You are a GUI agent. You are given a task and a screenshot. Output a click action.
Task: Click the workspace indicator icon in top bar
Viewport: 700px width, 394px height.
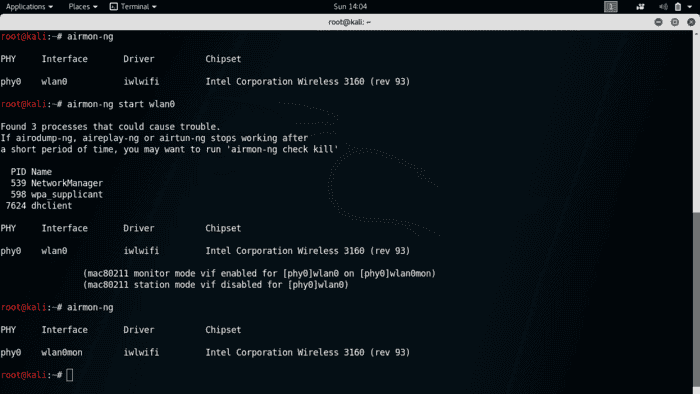click(611, 7)
